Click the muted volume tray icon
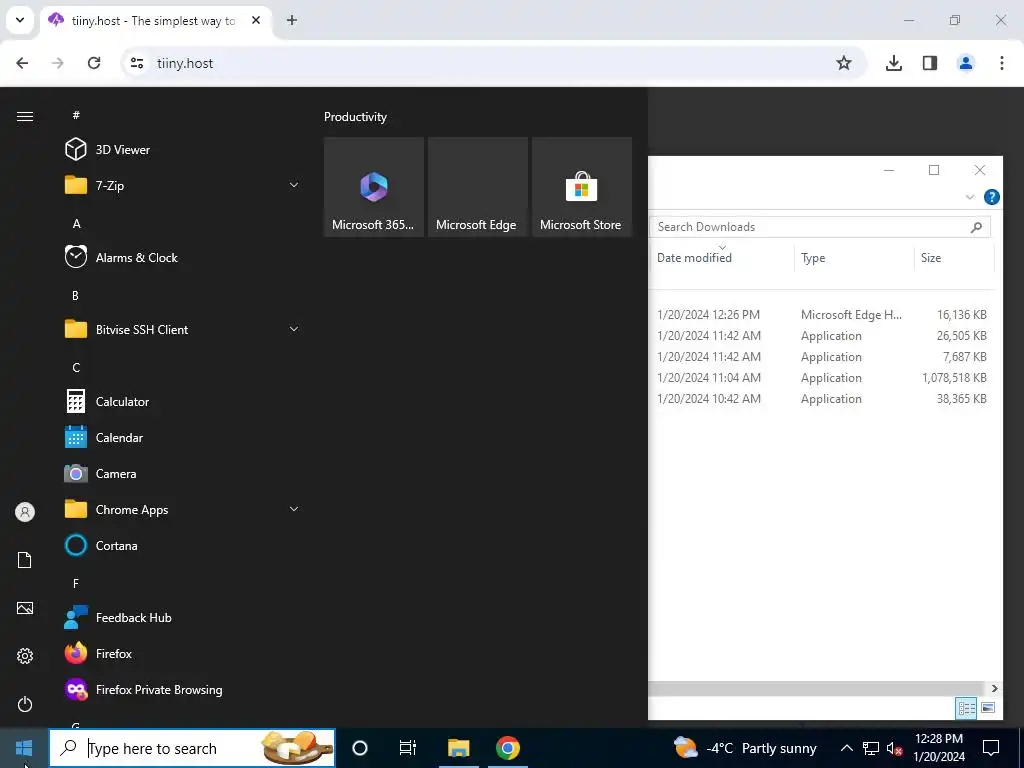 pyautogui.click(x=894, y=748)
